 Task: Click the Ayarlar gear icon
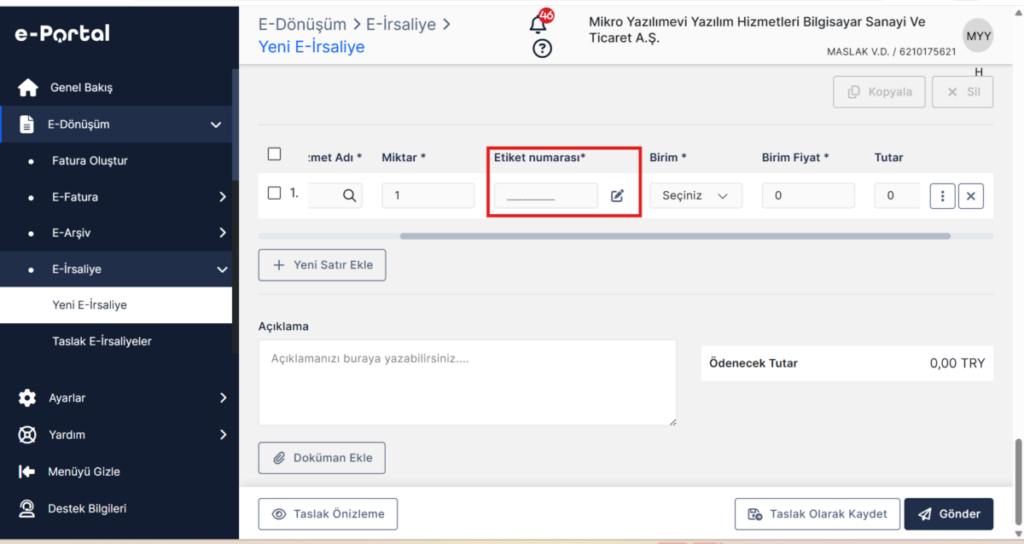click(x=27, y=398)
